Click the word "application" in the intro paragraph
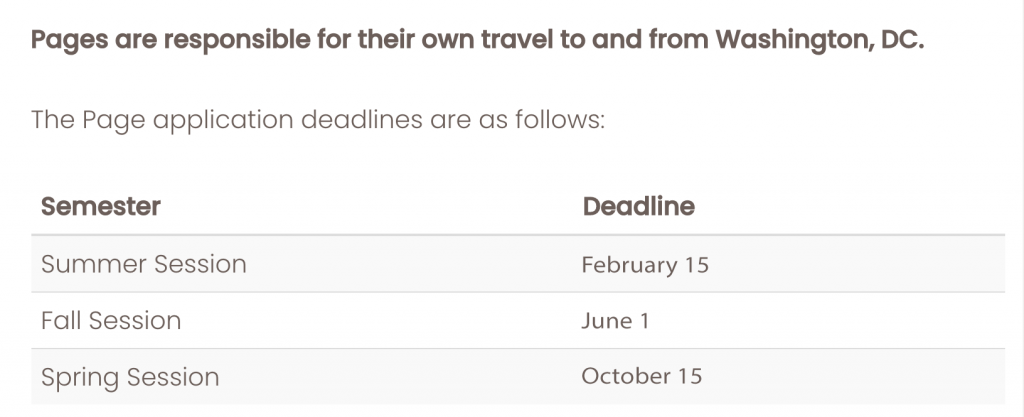Screen dimensions: 1024x417 click(x=208, y=122)
